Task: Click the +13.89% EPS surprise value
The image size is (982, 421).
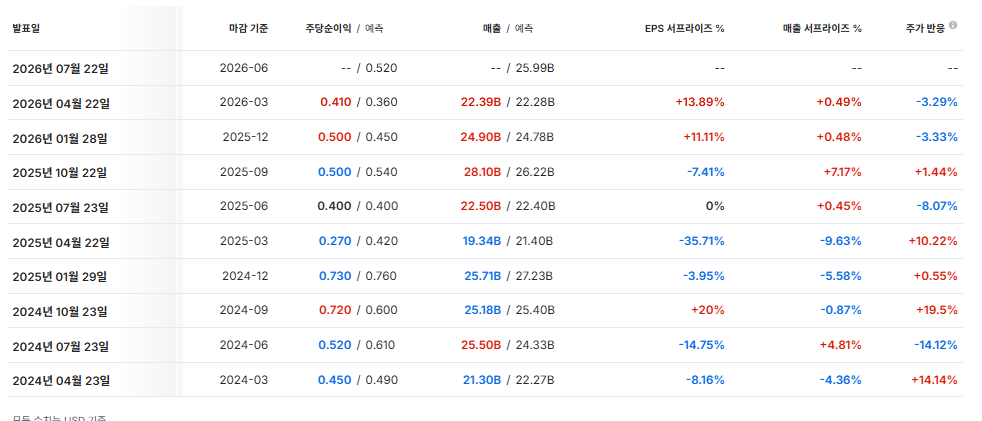Action: point(700,102)
